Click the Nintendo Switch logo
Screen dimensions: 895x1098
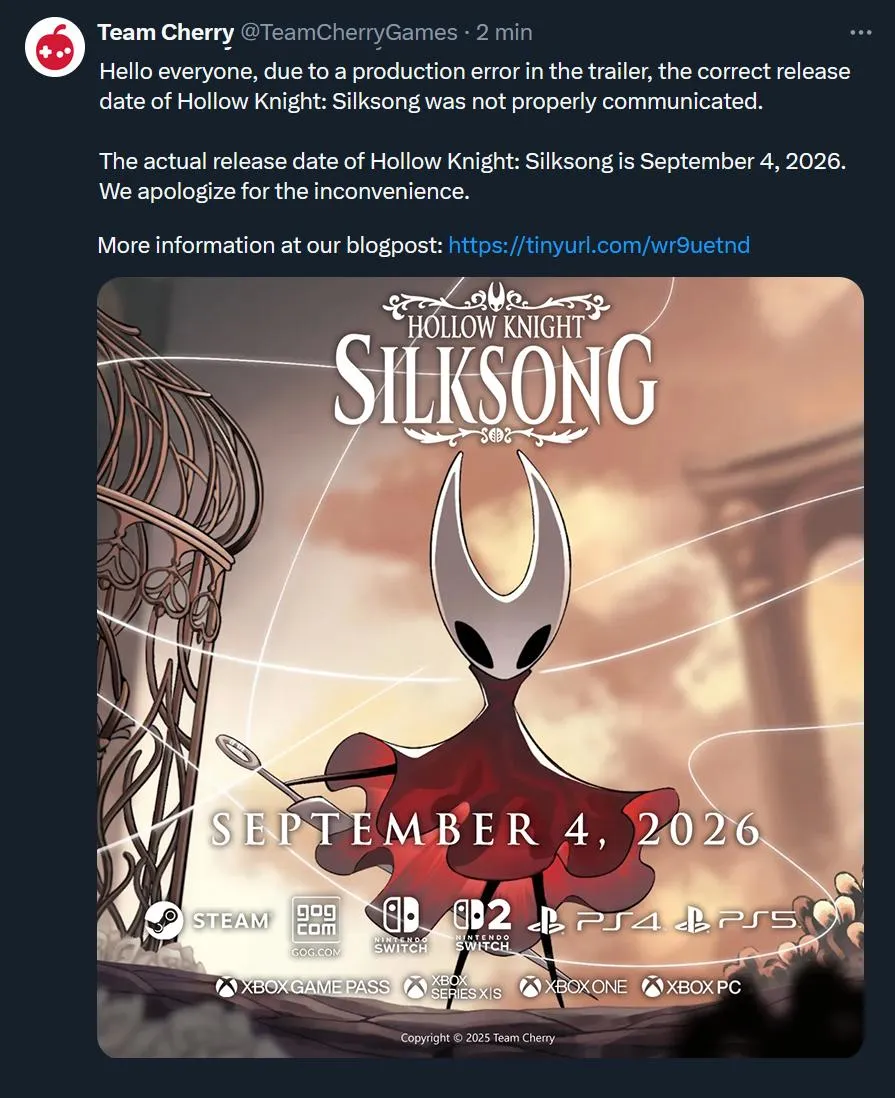(401, 924)
